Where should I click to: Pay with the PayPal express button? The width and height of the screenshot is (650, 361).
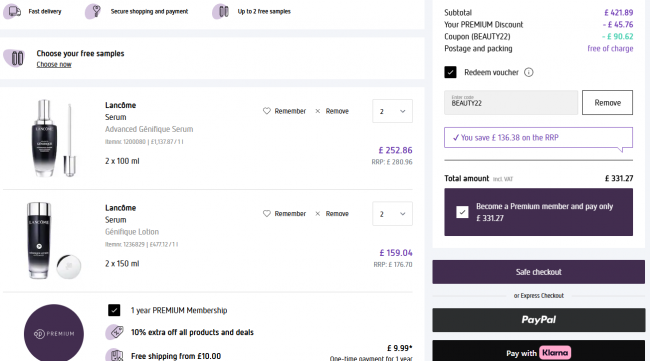coord(538,320)
